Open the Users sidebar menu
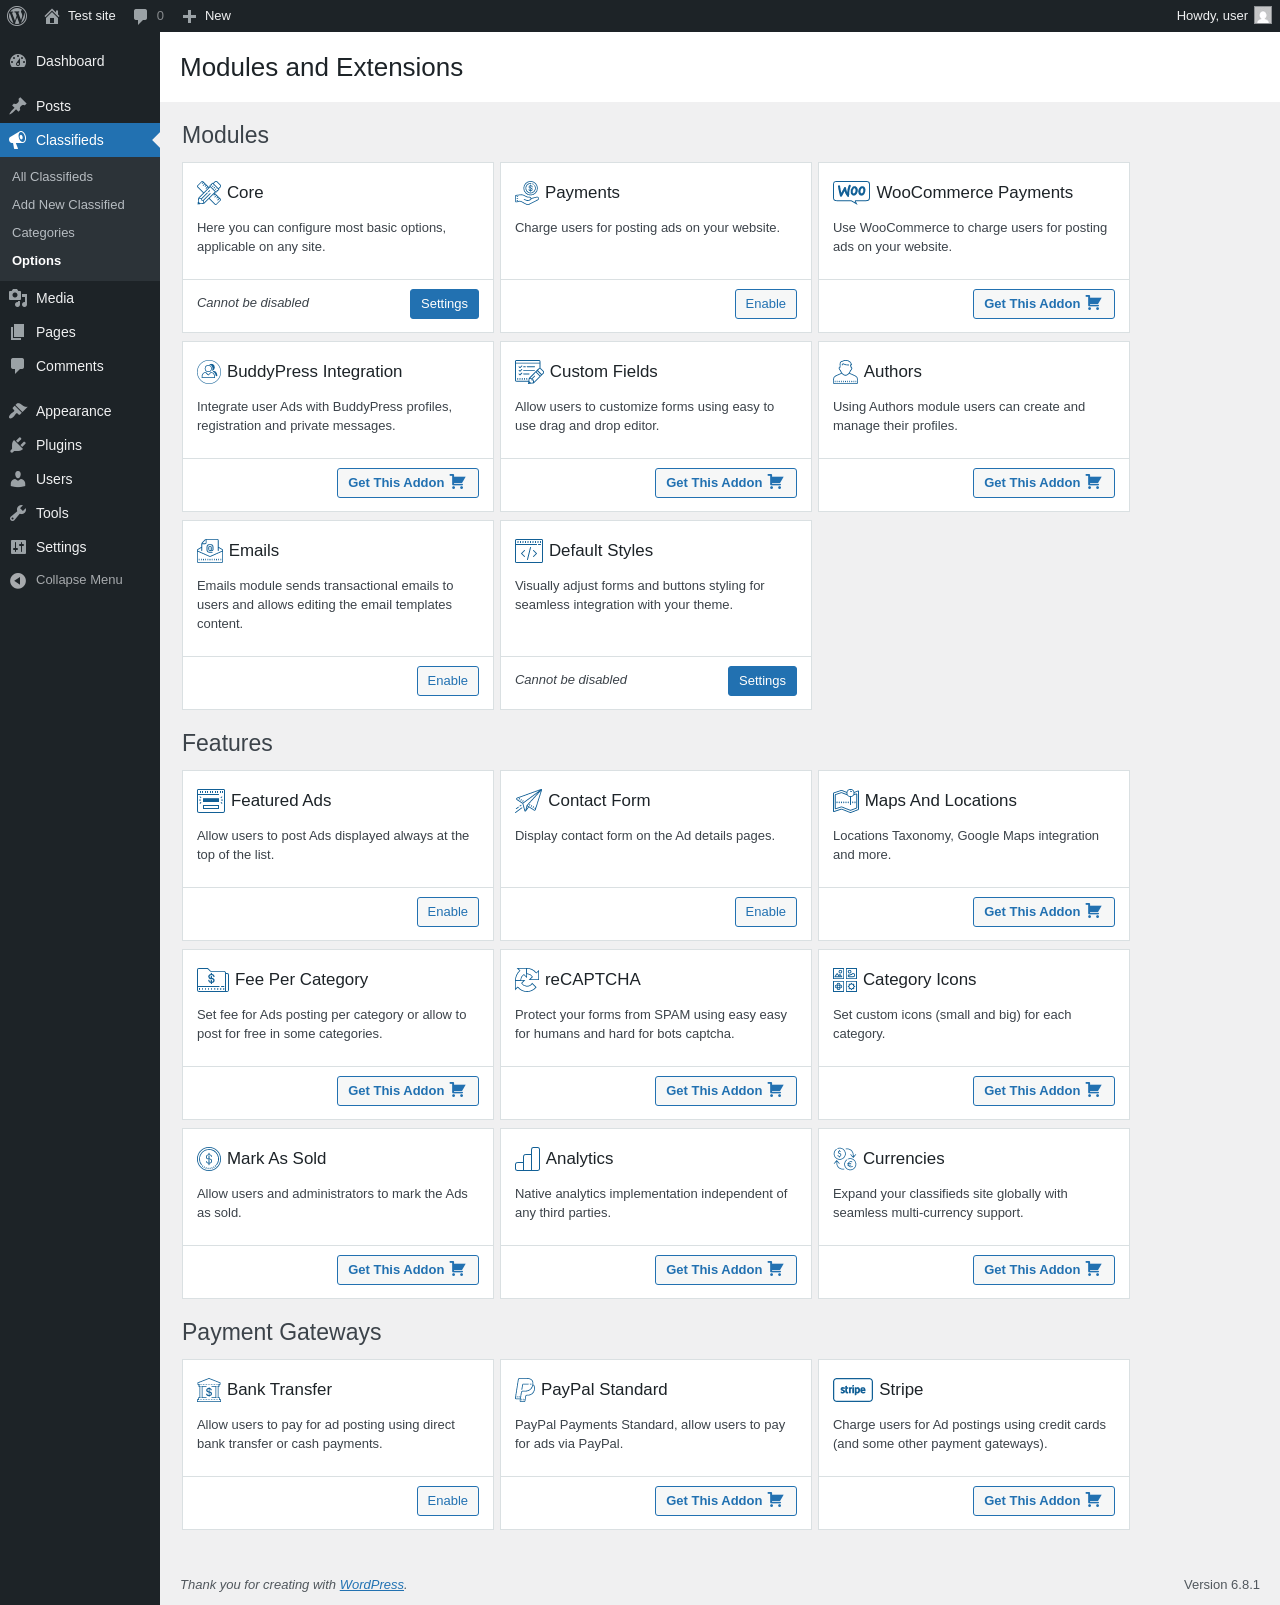 80,479
